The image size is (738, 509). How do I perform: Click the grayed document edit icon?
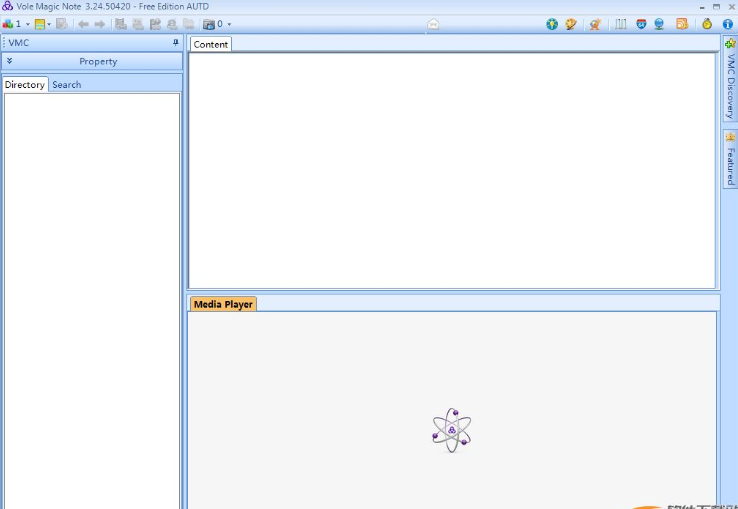(62, 24)
